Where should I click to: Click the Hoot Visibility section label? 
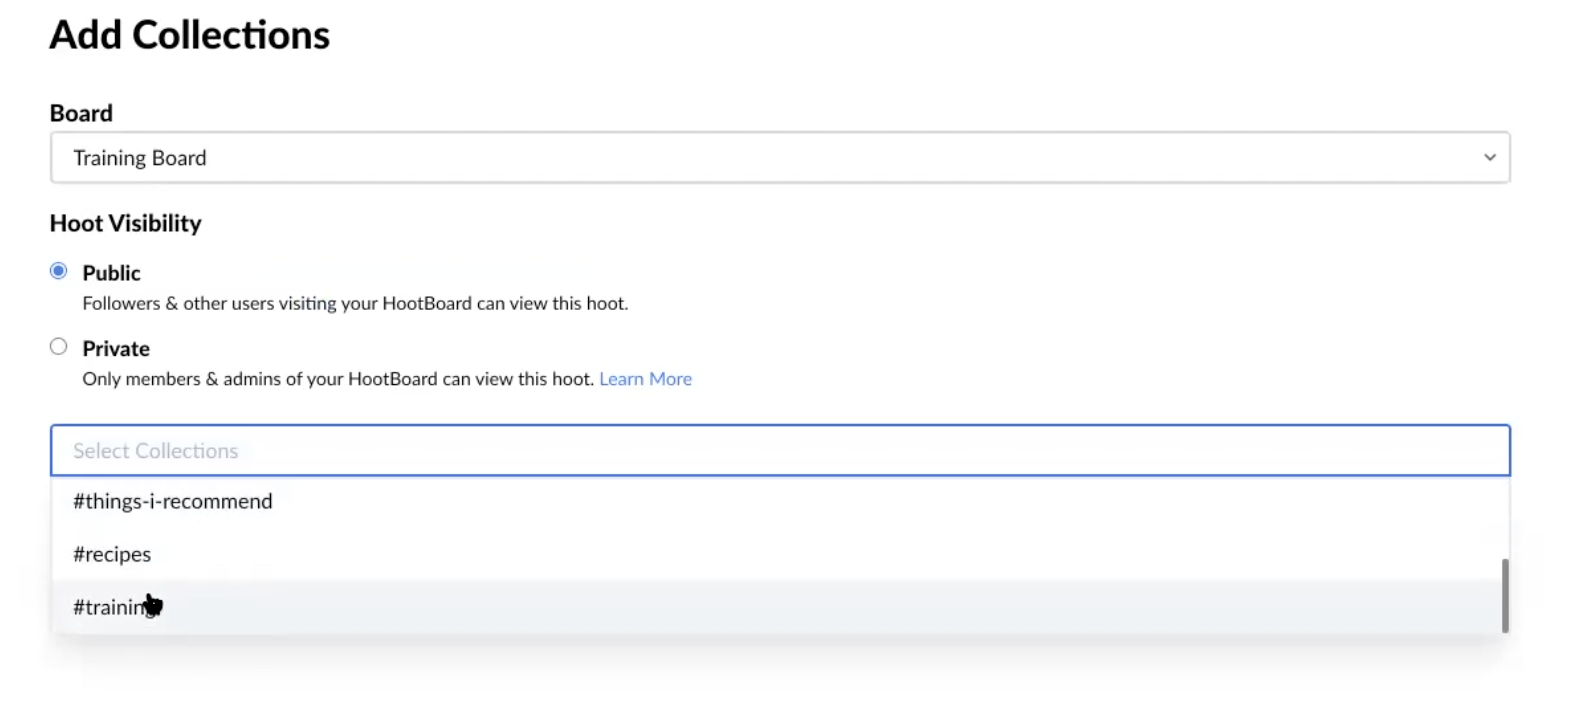coord(125,223)
